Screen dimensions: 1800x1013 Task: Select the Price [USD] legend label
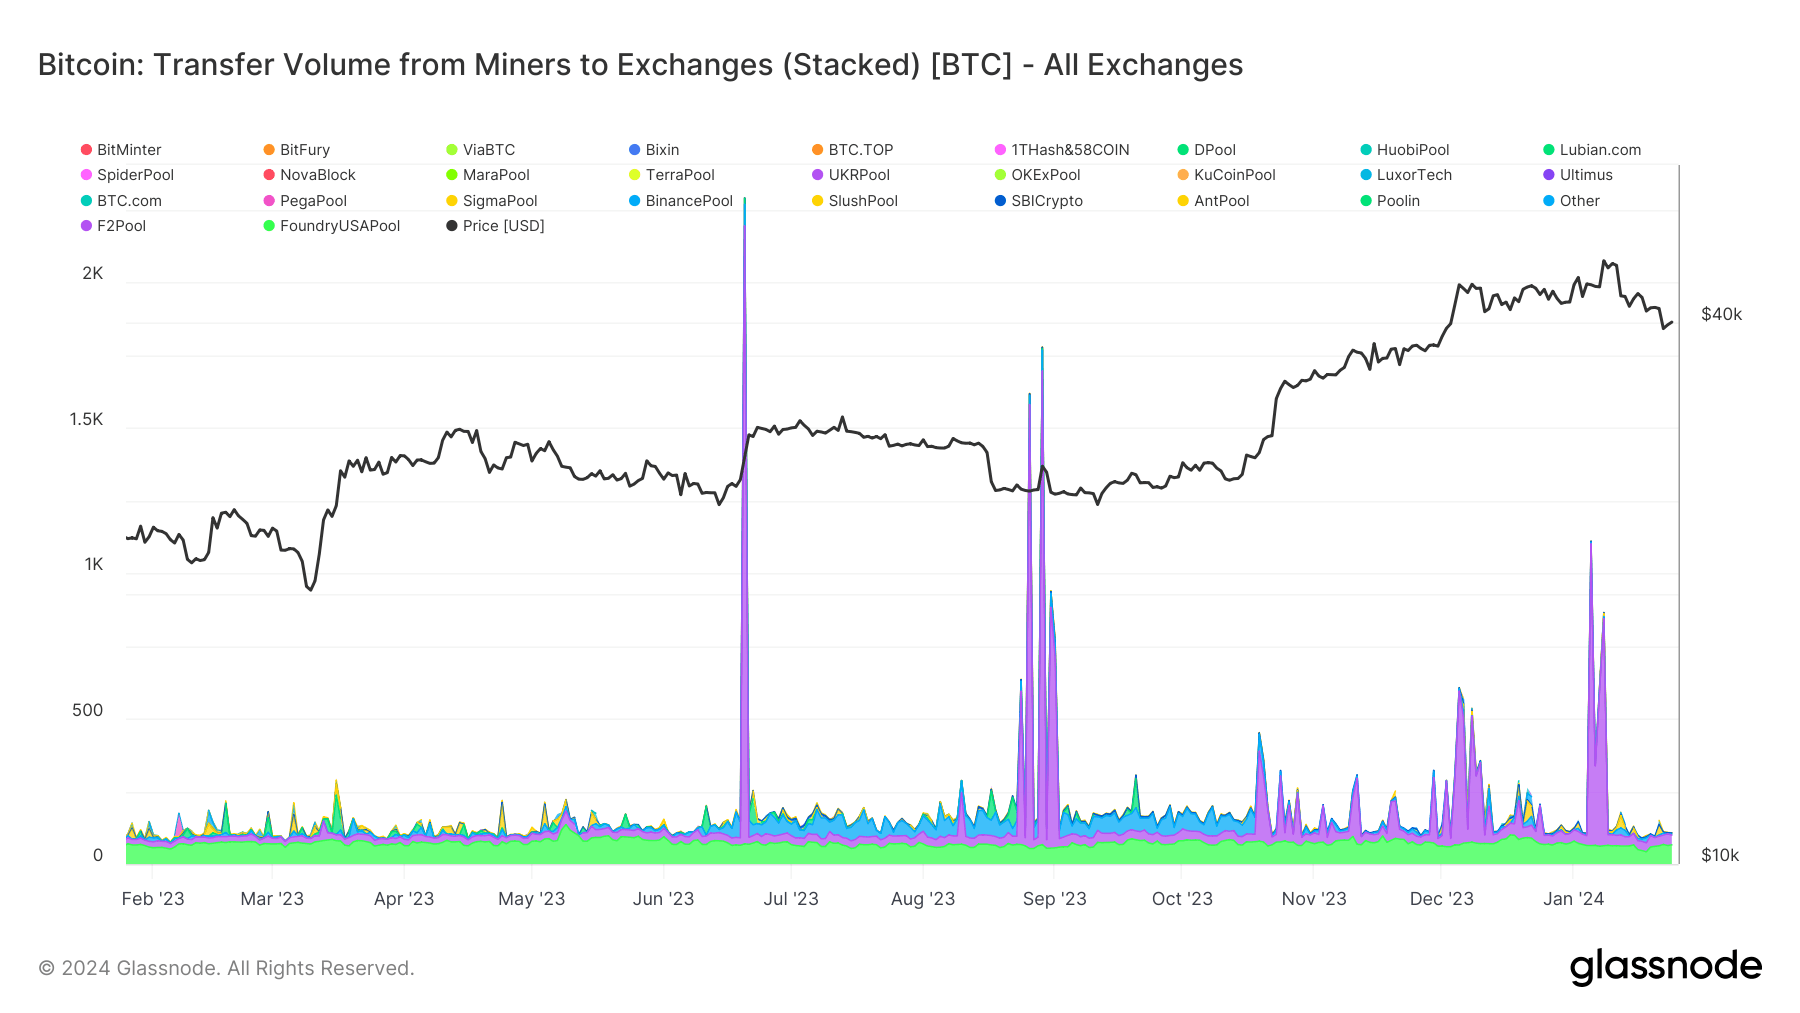click(x=504, y=226)
